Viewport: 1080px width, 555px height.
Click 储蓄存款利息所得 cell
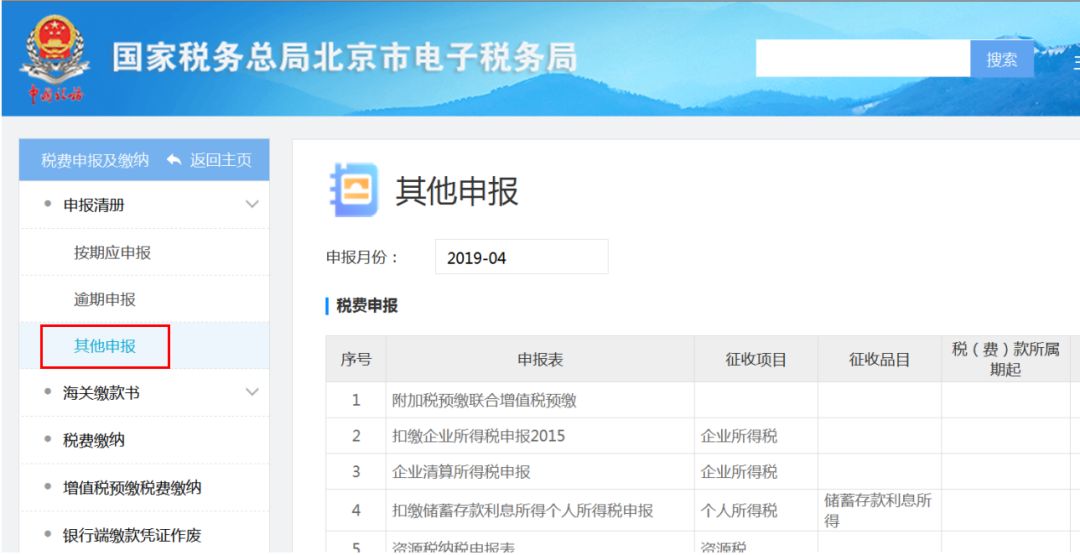pyautogui.click(x=878, y=510)
